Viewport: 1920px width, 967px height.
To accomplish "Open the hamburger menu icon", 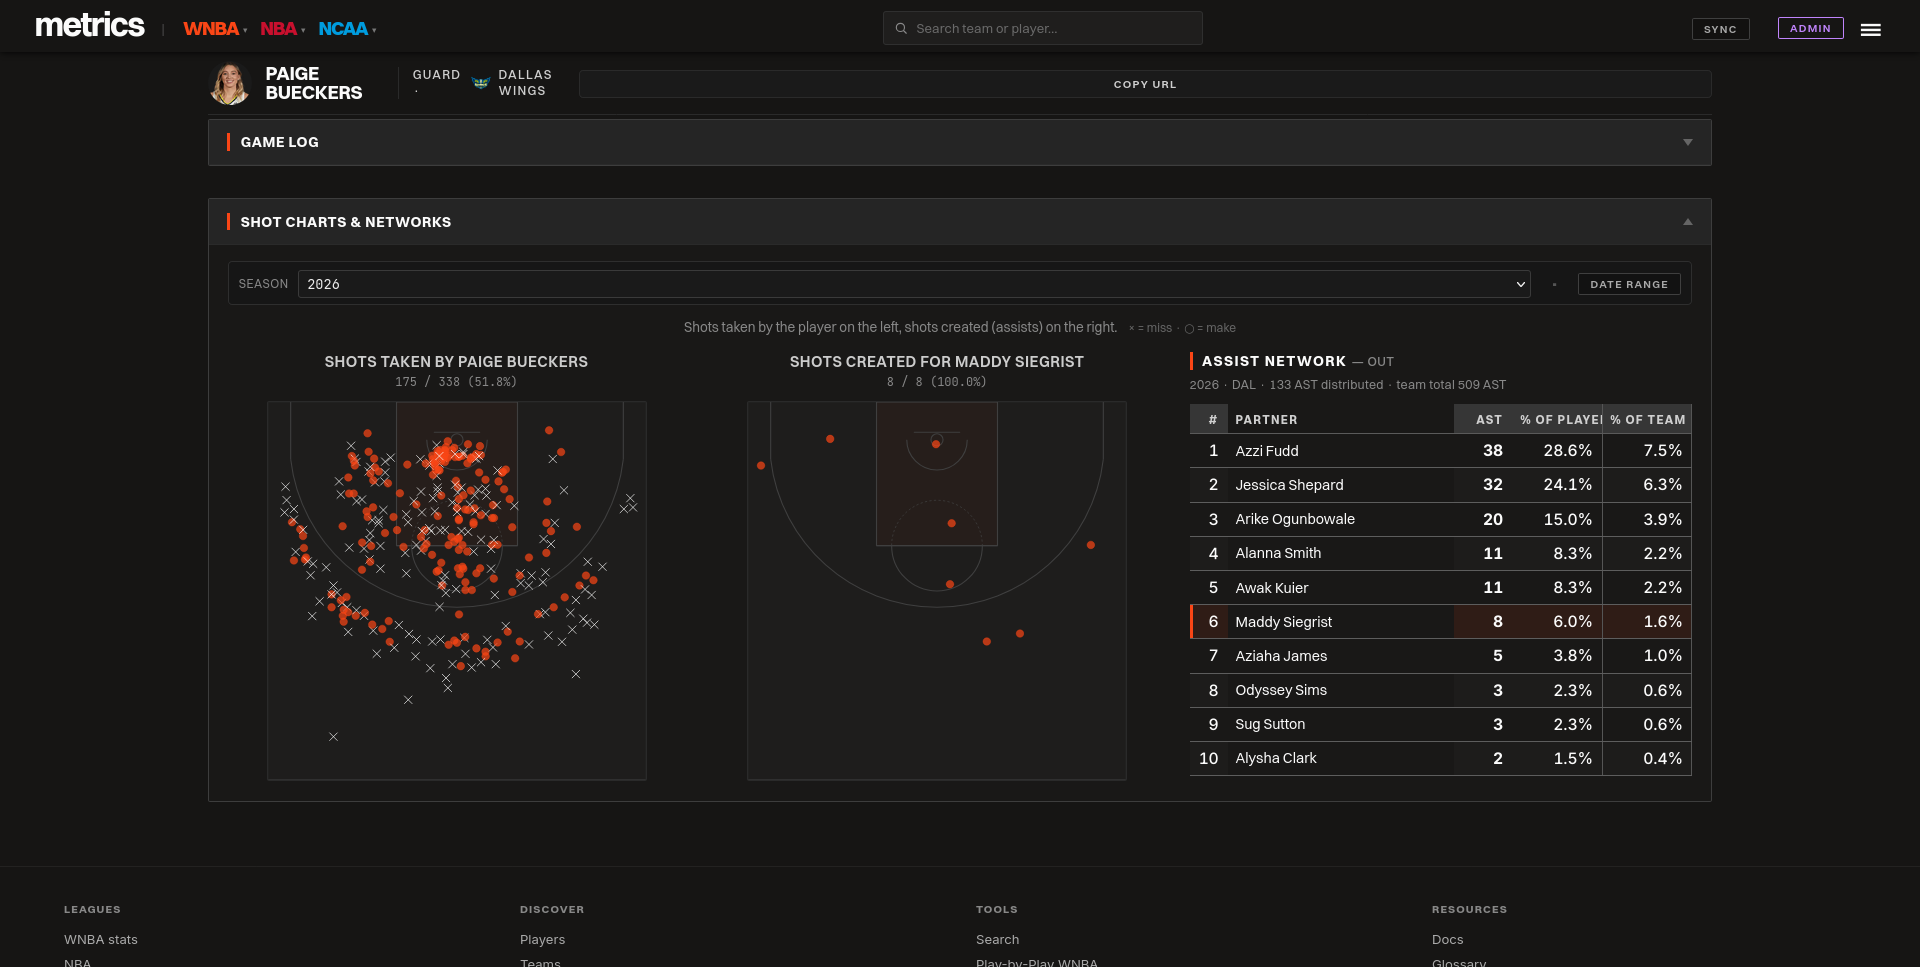I will pyautogui.click(x=1870, y=30).
